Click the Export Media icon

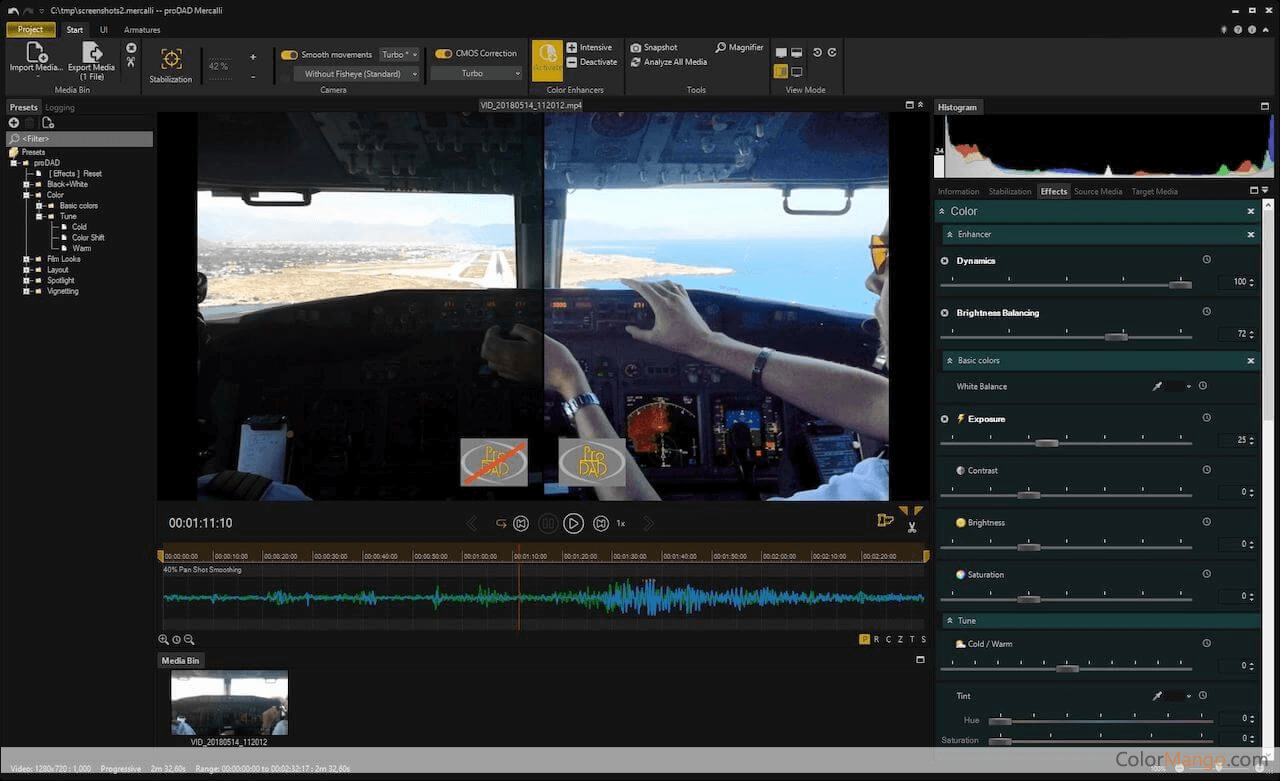91,54
